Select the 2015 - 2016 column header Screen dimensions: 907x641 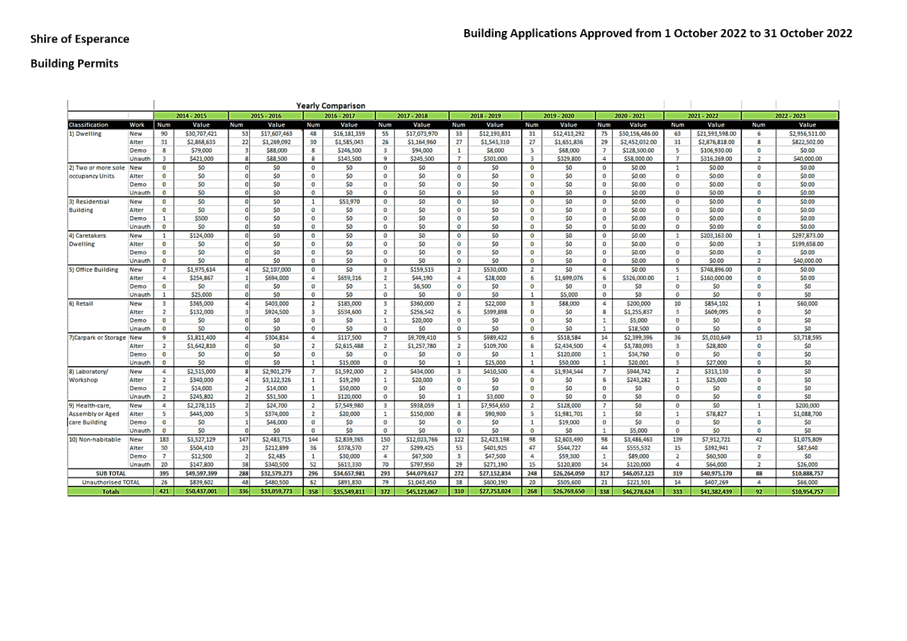coord(265,116)
